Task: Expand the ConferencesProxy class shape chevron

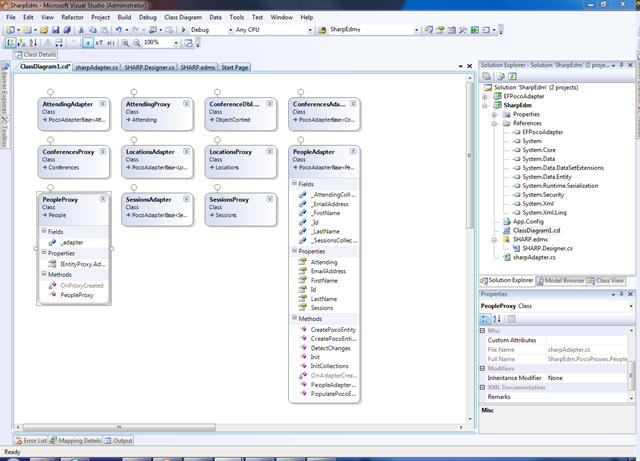Action: [x=103, y=151]
